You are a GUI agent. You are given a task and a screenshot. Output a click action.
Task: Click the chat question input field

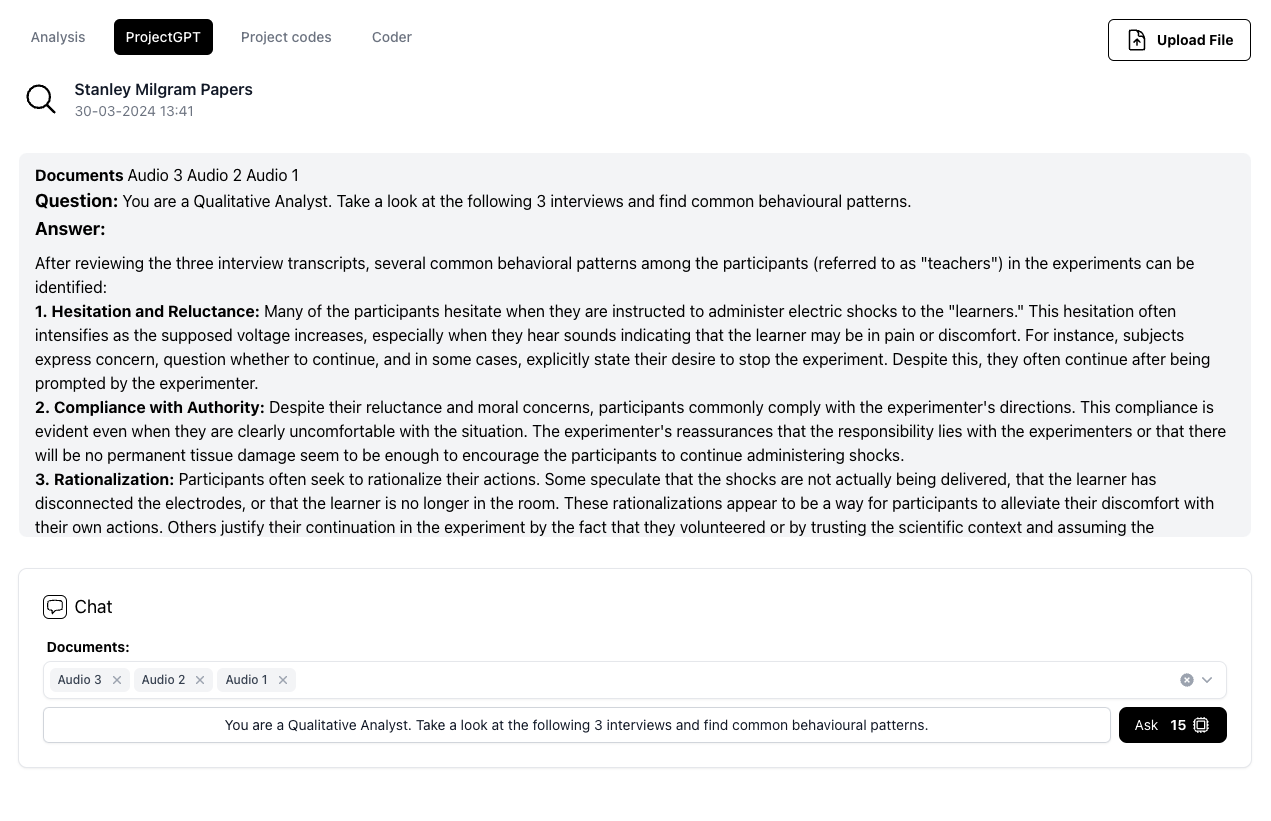(576, 725)
